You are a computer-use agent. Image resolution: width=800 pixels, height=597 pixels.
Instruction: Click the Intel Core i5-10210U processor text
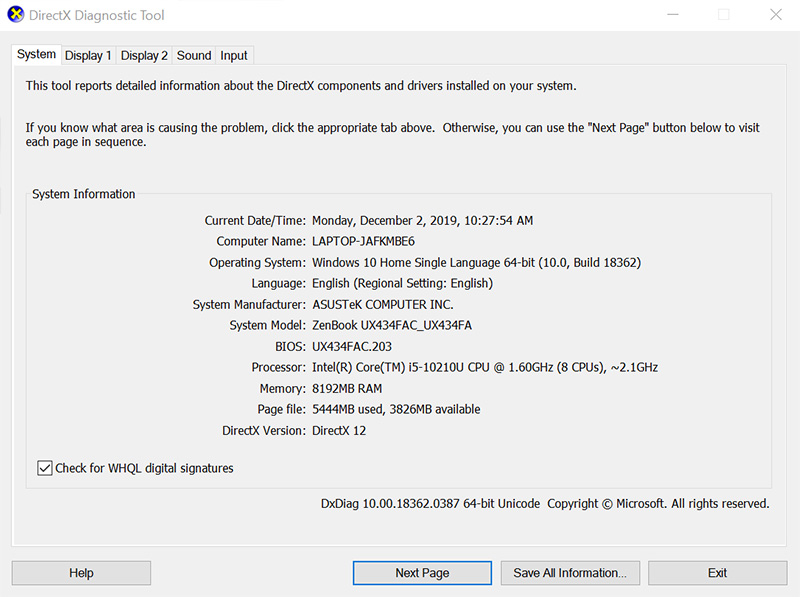(x=484, y=368)
